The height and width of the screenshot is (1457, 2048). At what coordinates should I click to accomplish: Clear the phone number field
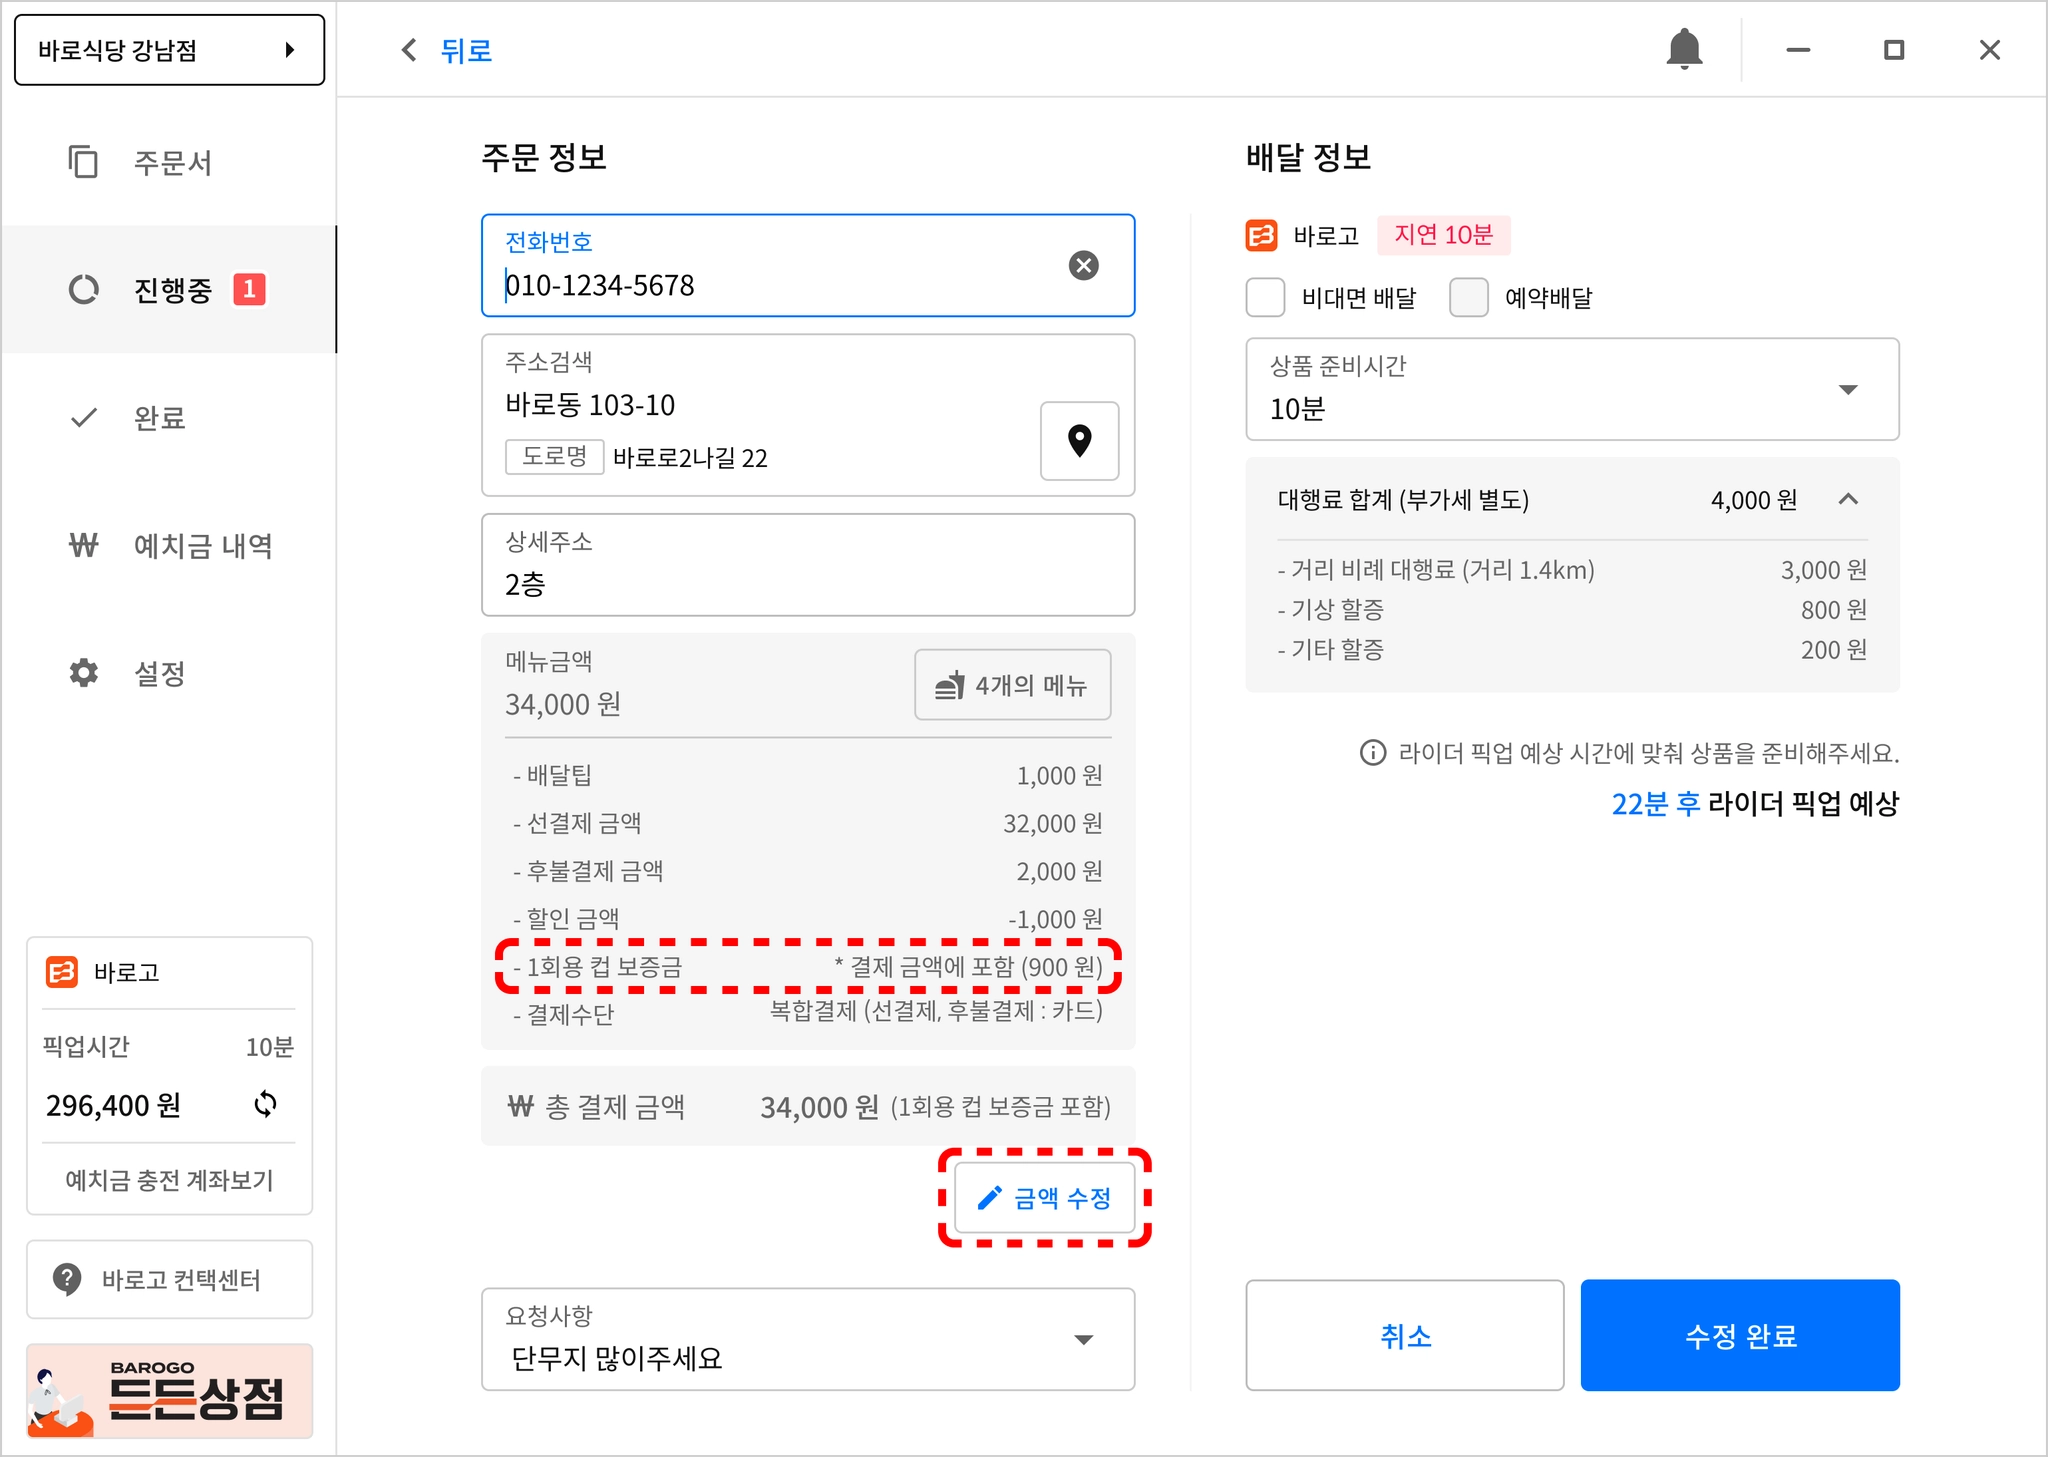click(1083, 265)
